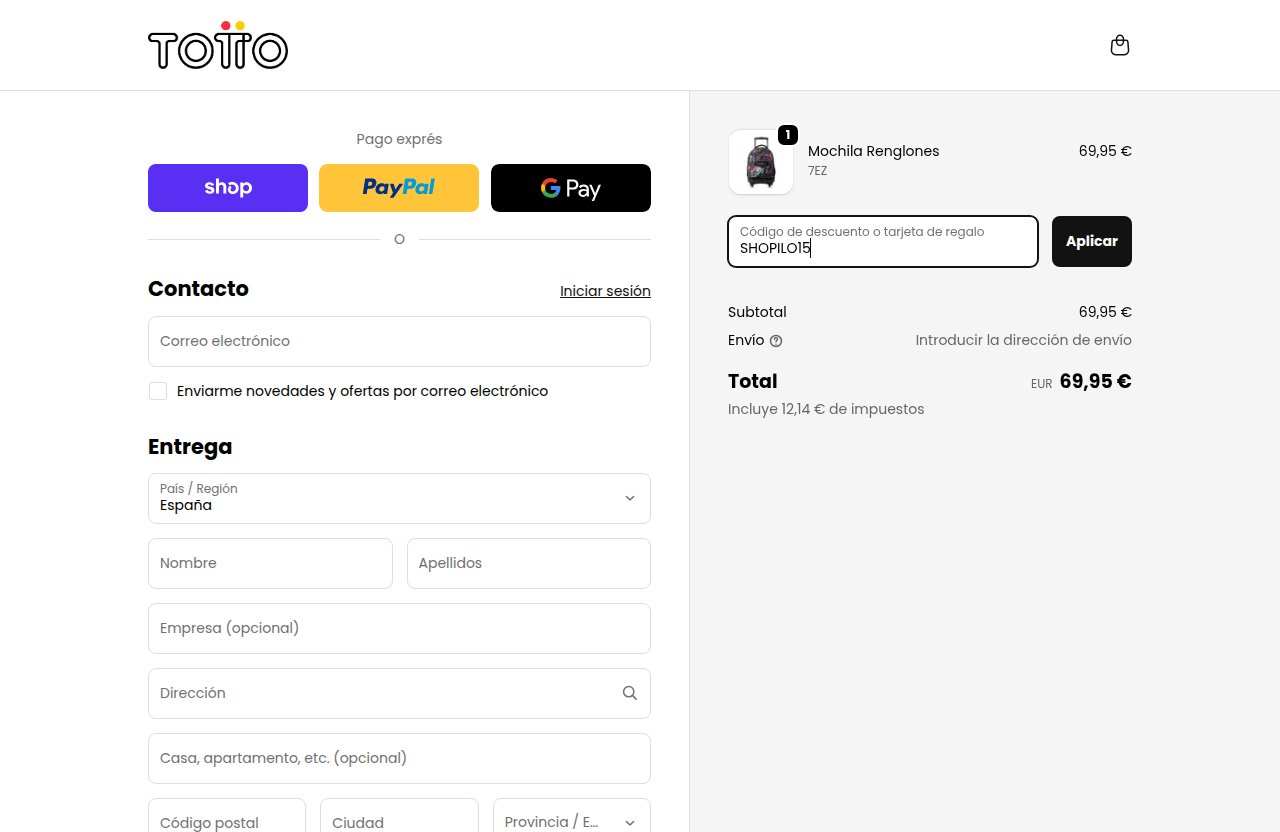1280x832 pixels.
Task: Click the Pago exprés heading
Action: pyautogui.click(x=399, y=139)
